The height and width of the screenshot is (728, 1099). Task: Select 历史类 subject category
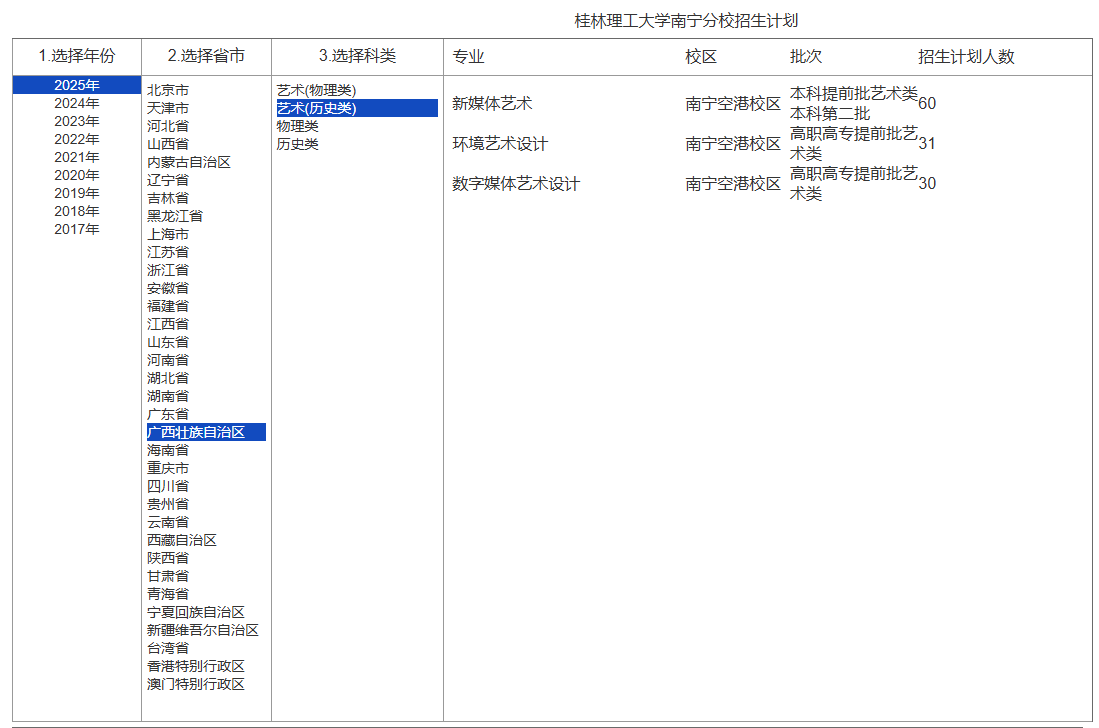(298, 144)
